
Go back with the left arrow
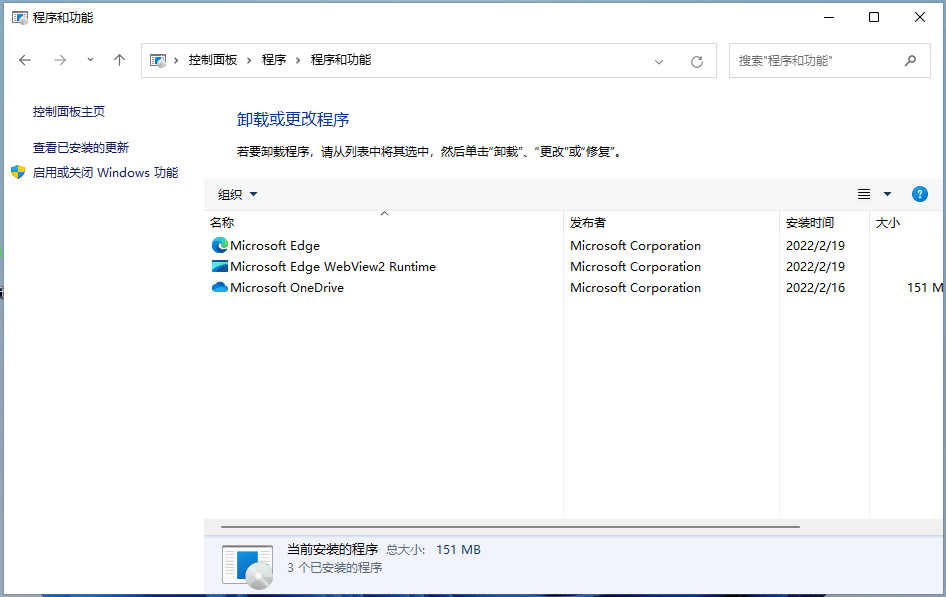(25, 60)
